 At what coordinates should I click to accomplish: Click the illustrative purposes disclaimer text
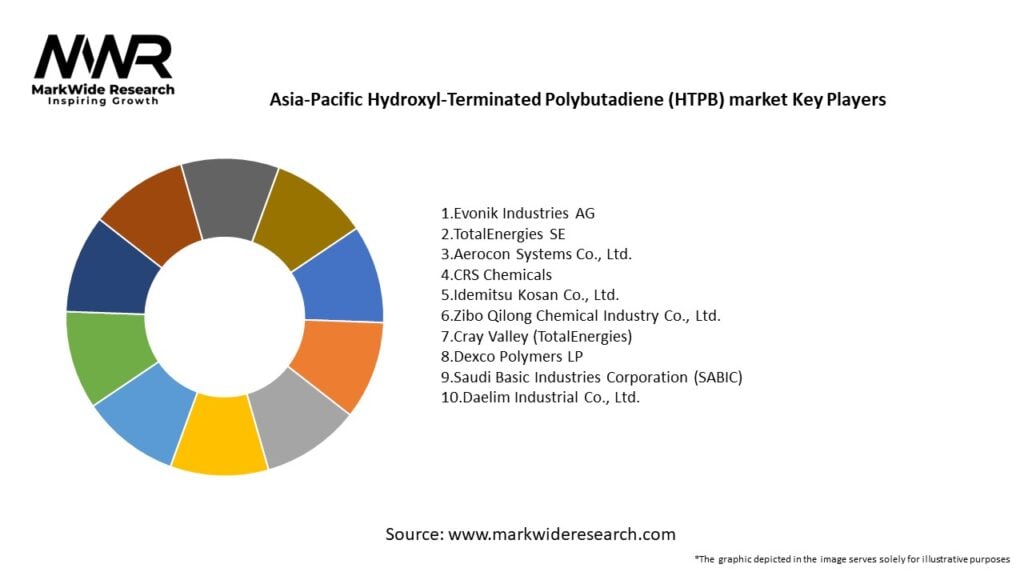tap(852, 559)
